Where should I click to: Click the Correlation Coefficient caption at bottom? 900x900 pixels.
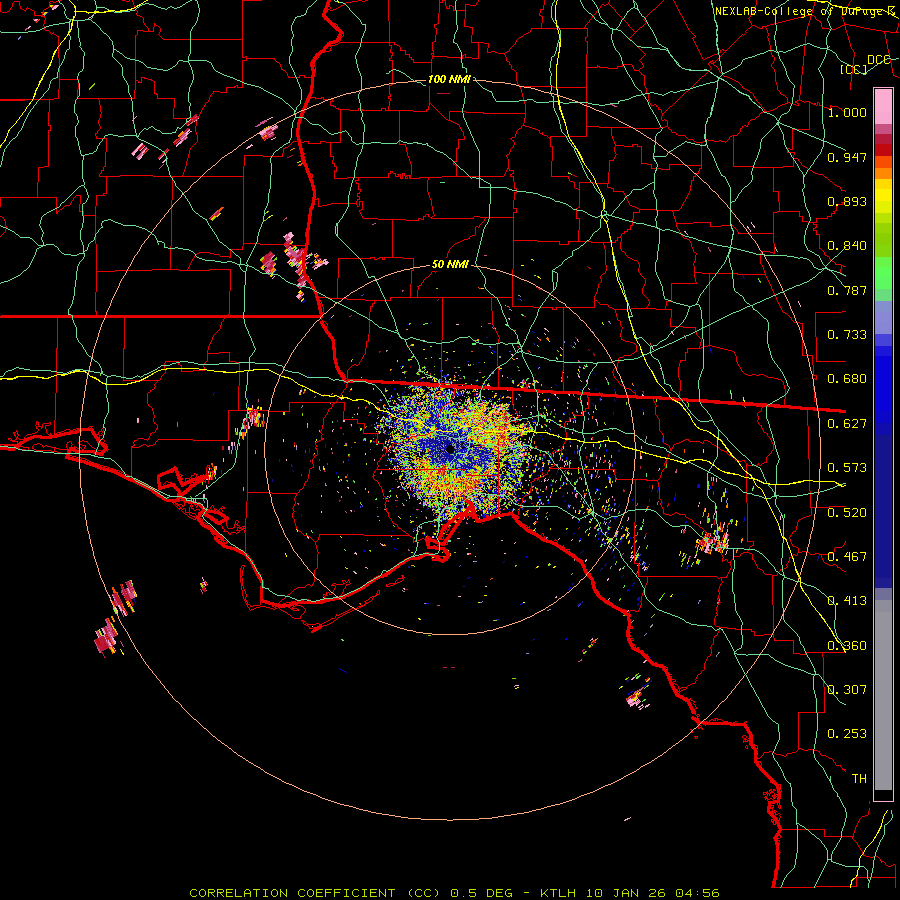click(454, 893)
